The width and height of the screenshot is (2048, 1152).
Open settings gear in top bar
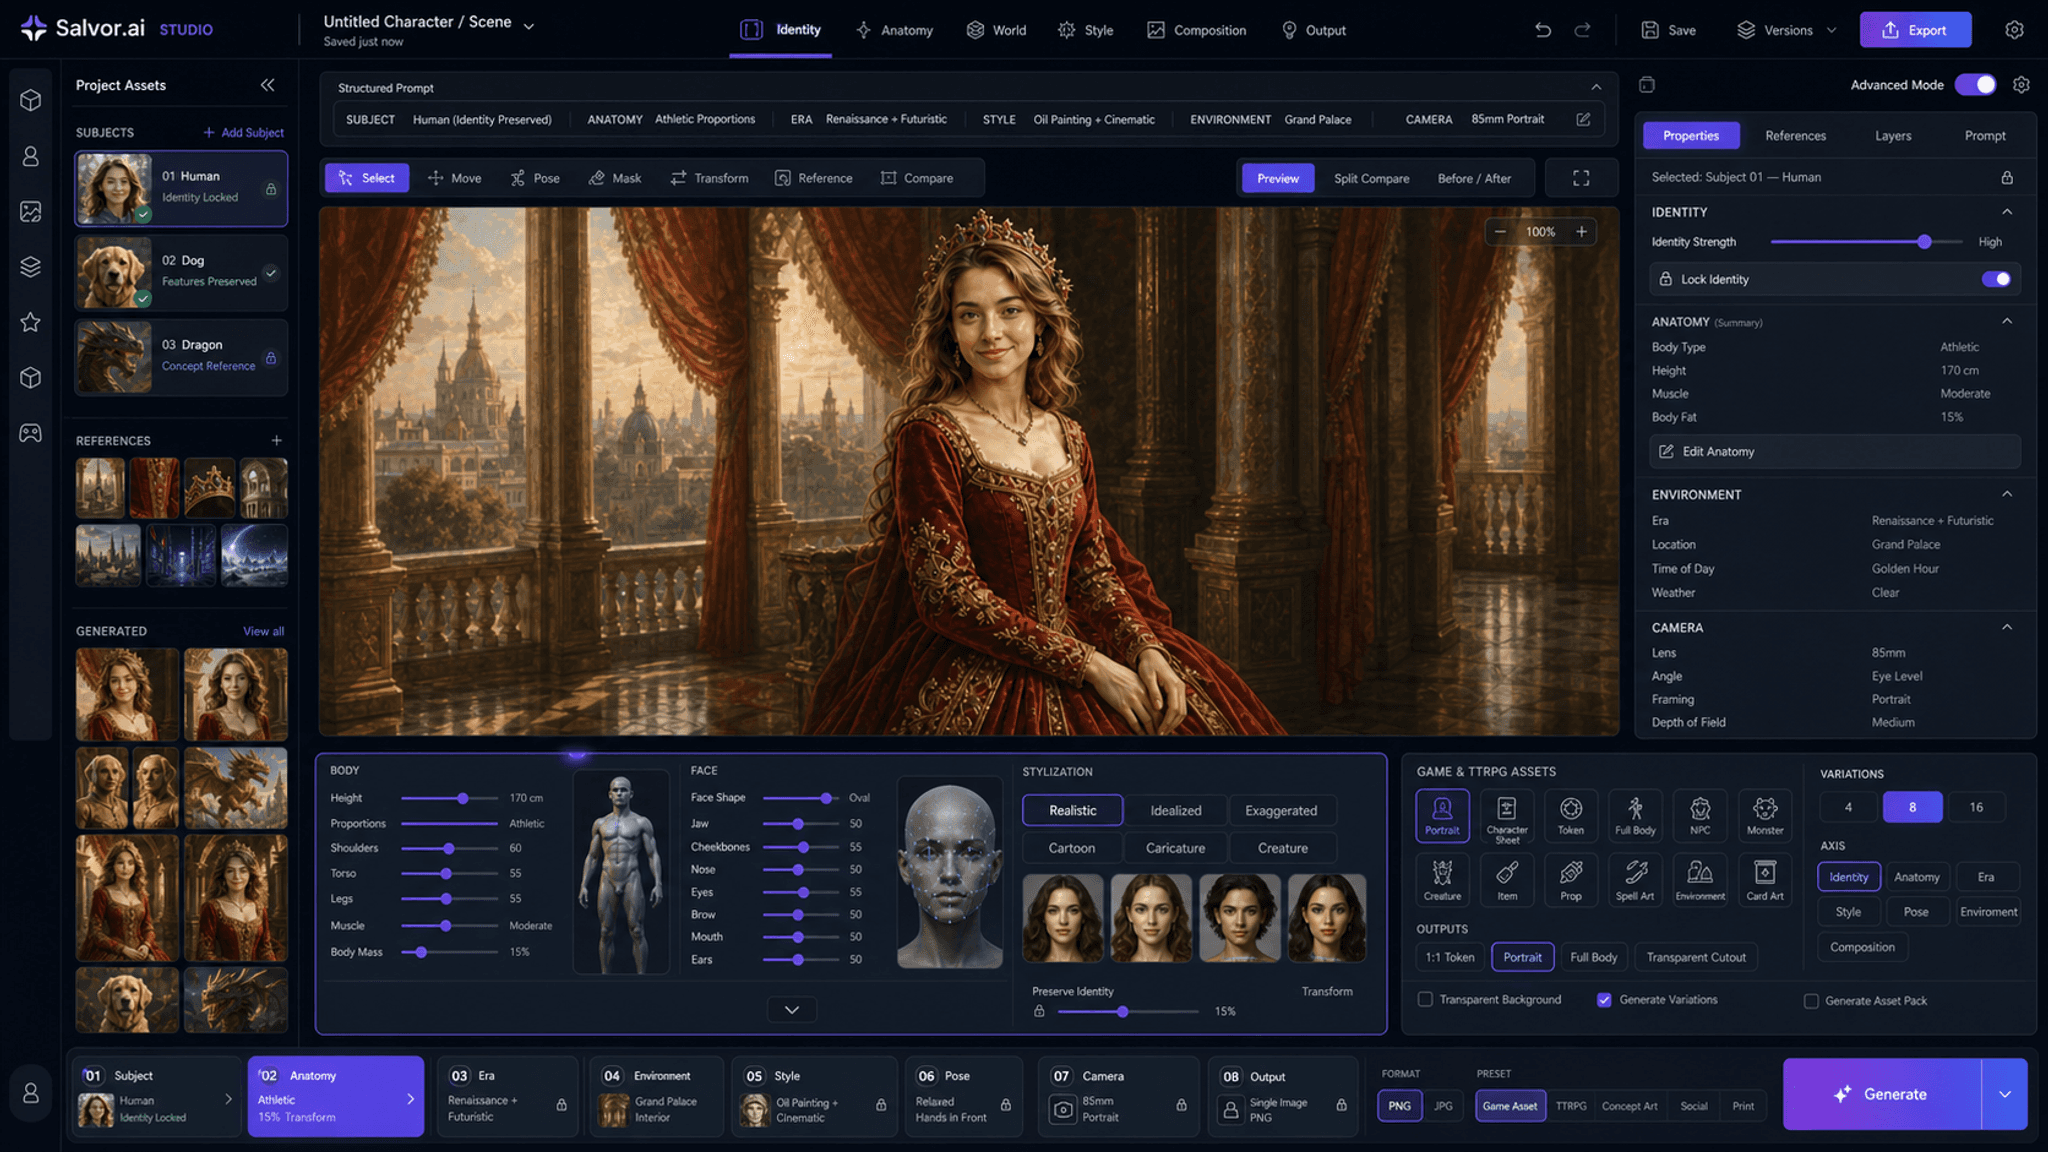[x=2014, y=30]
